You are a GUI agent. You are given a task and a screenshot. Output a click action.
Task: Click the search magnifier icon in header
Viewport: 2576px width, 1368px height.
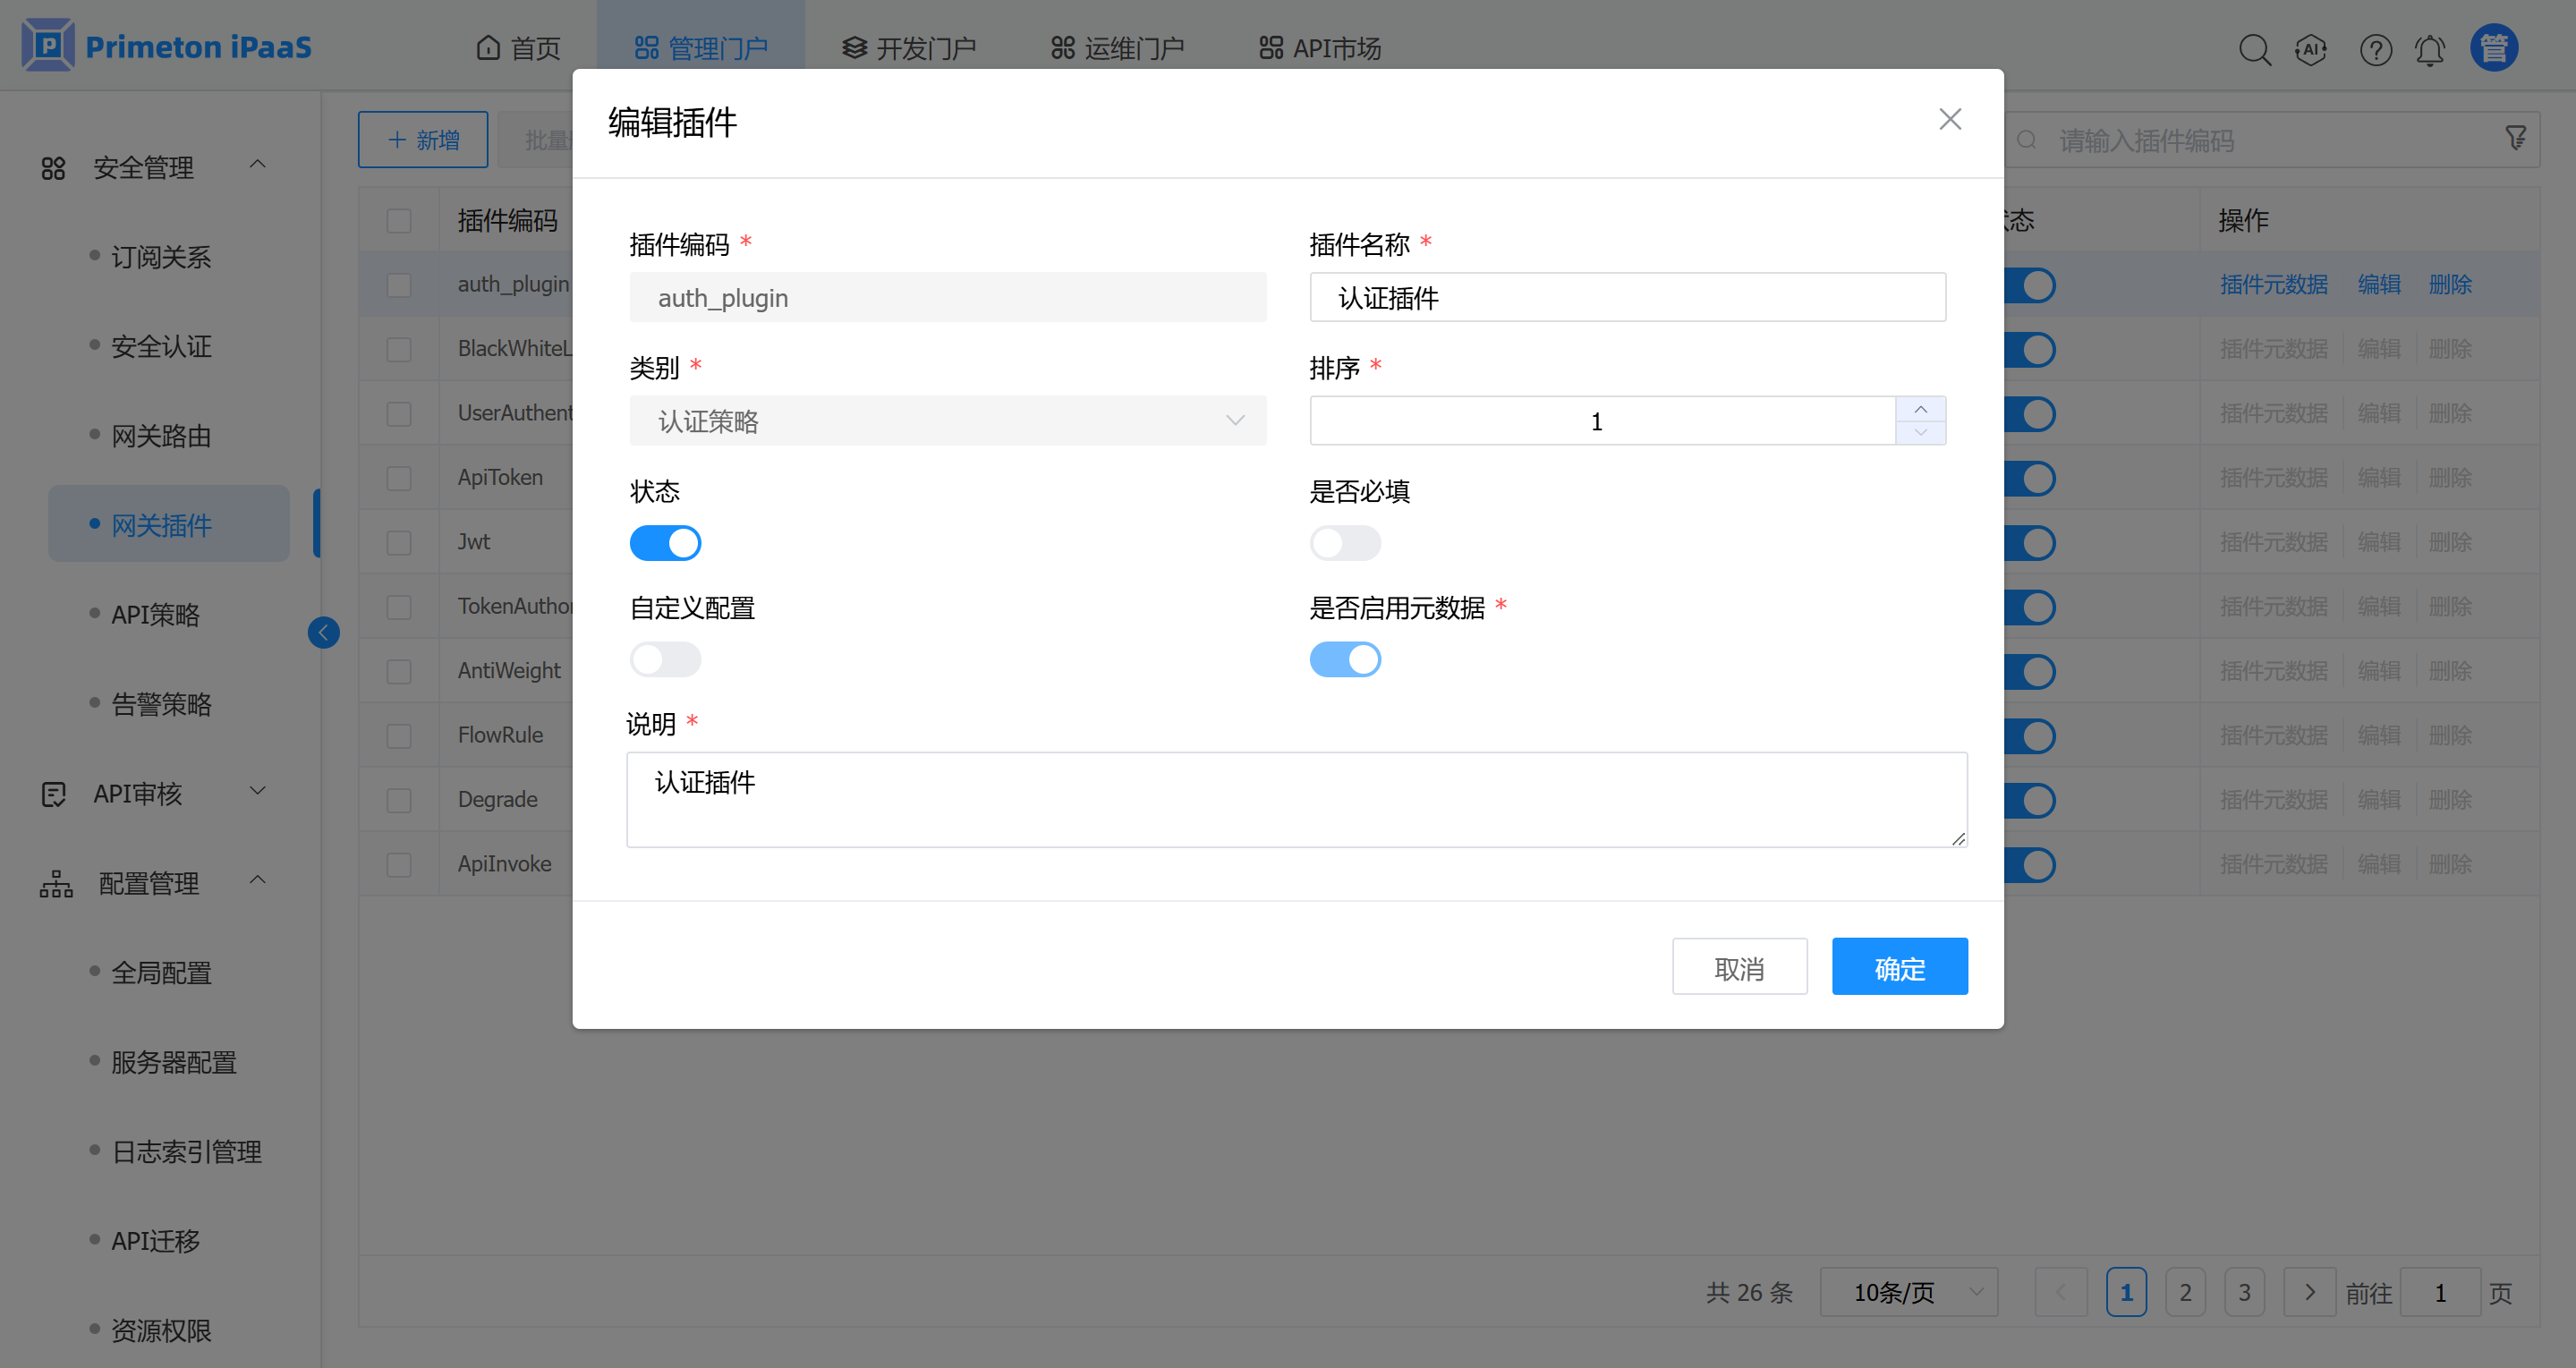tap(2254, 49)
